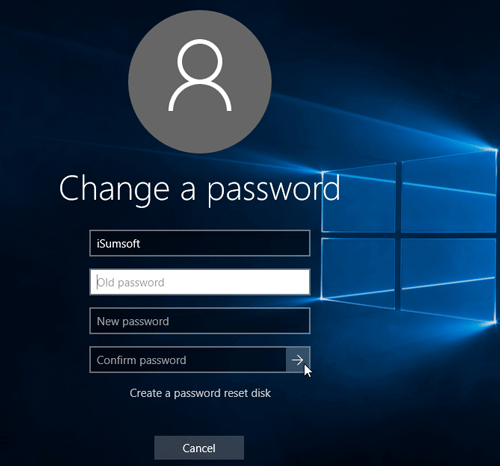Select the iSumsoft username field
This screenshot has height=466, width=500.
pos(200,243)
